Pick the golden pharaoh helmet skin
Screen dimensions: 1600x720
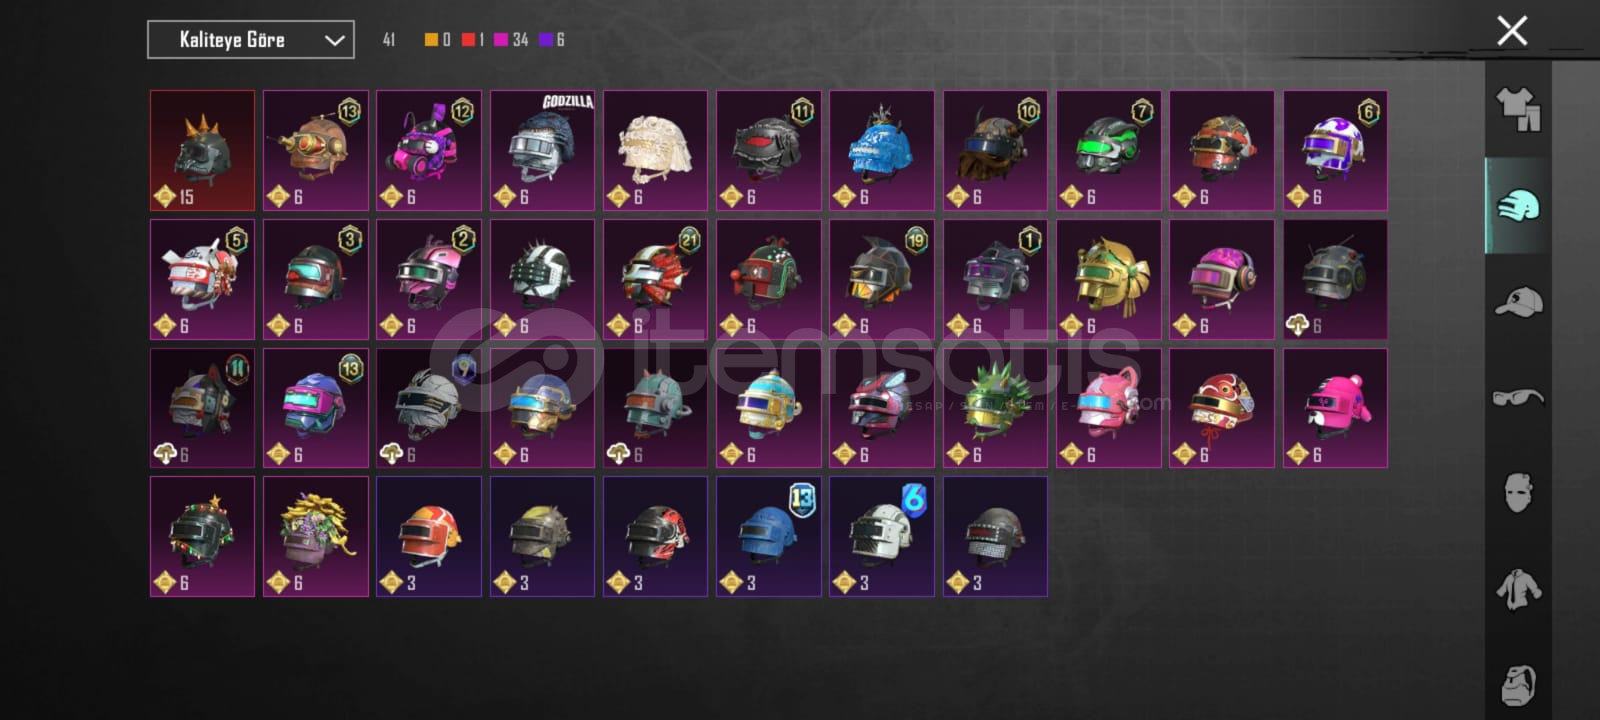(x=1109, y=279)
